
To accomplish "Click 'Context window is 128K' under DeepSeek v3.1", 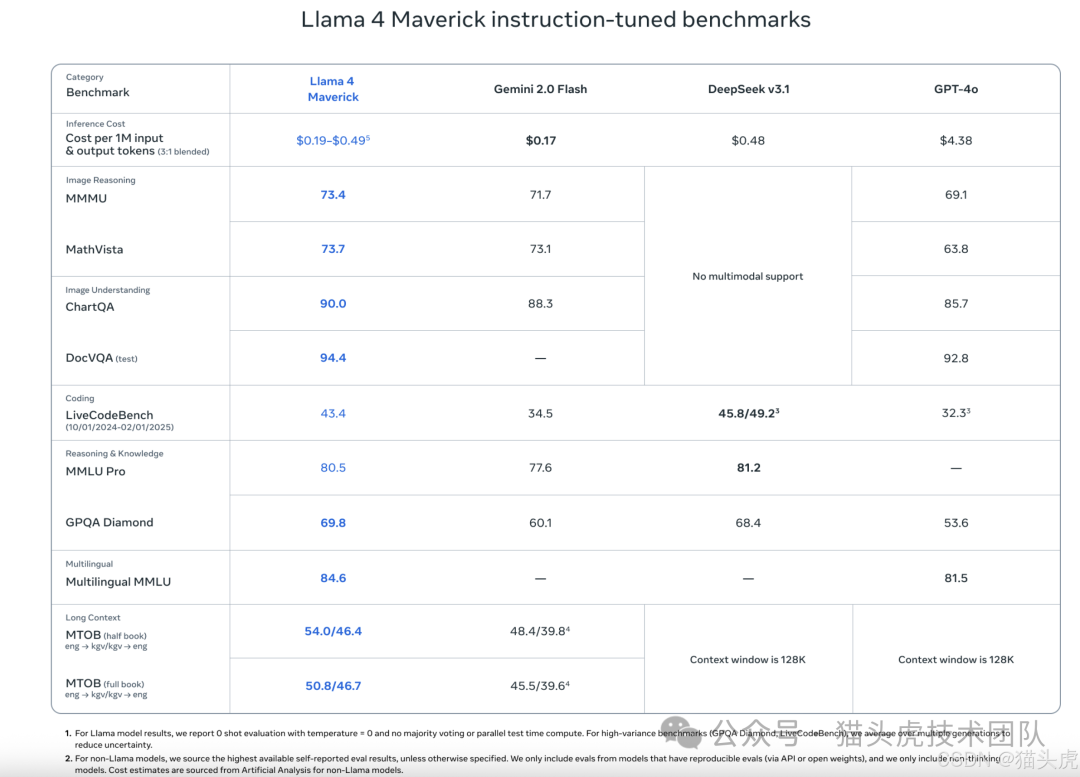I will pyautogui.click(x=747, y=660).
